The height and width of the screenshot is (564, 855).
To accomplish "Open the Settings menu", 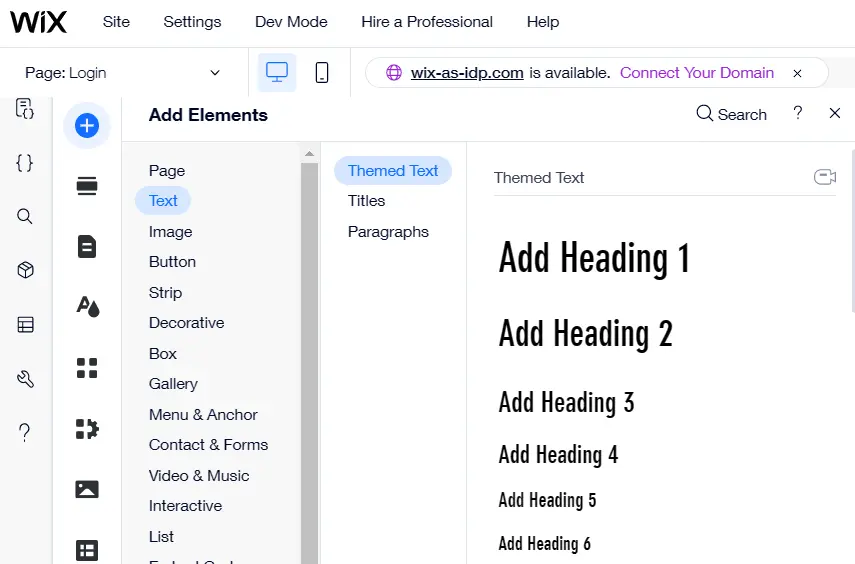I will pyautogui.click(x=192, y=22).
